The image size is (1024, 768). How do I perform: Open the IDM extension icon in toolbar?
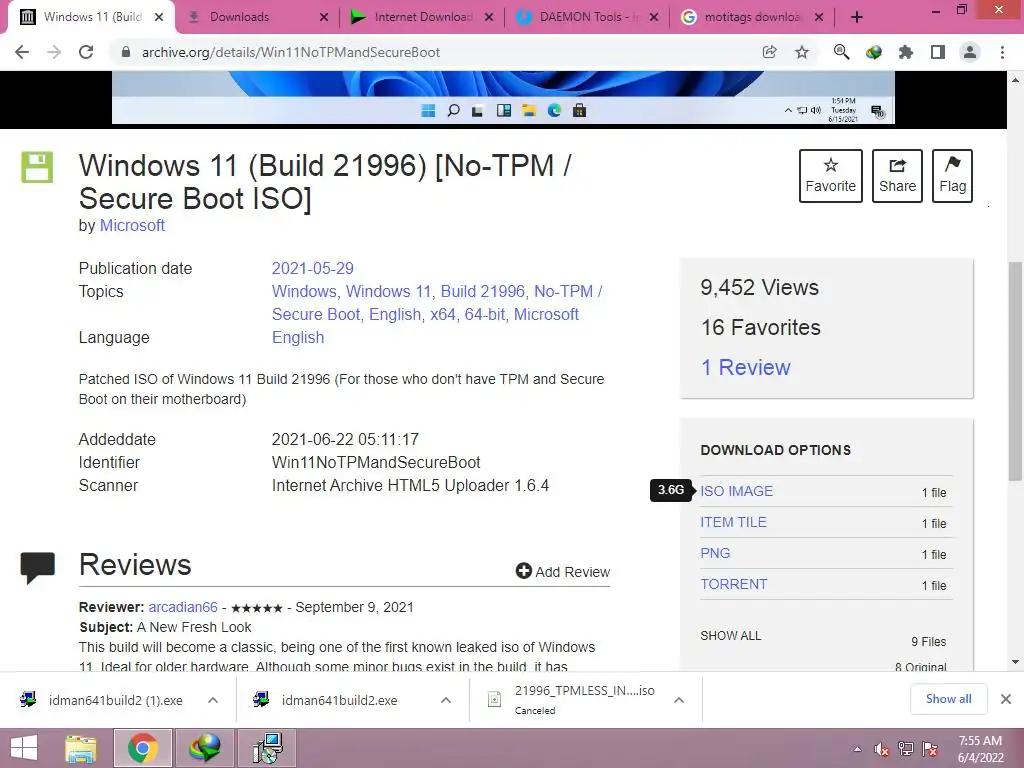click(x=874, y=52)
